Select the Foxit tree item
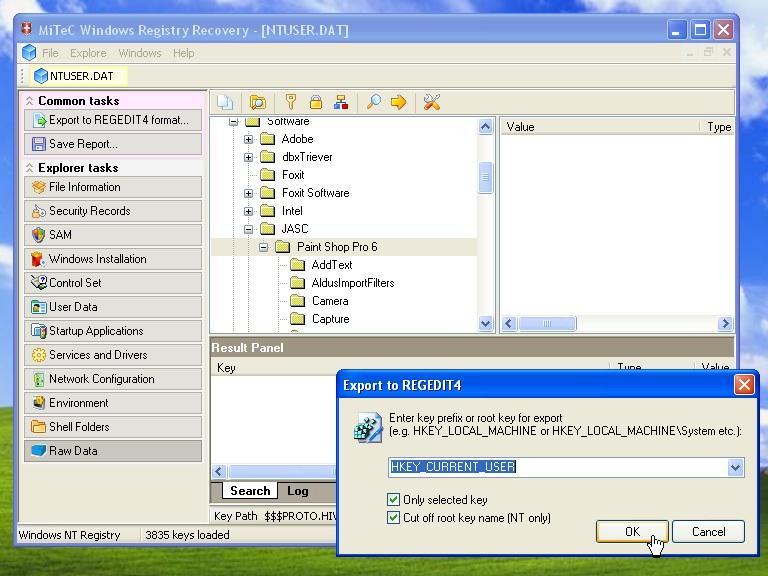 tap(293, 175)
